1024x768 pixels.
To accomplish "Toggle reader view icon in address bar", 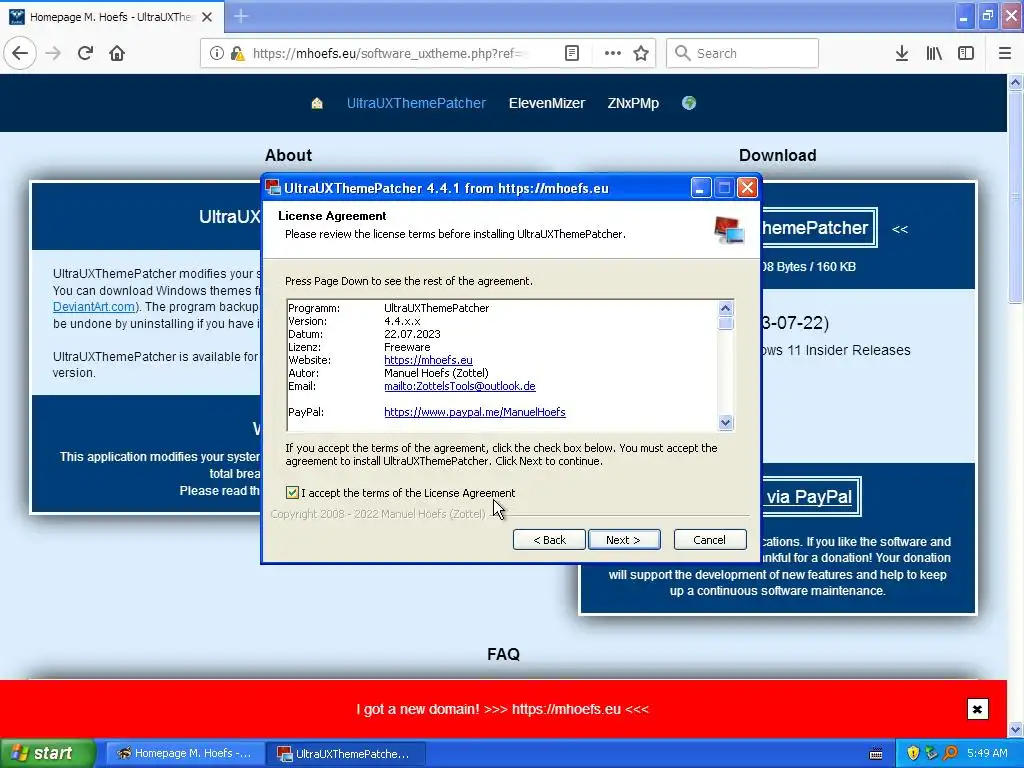I will pyautogui.click(x=572, y=53).
